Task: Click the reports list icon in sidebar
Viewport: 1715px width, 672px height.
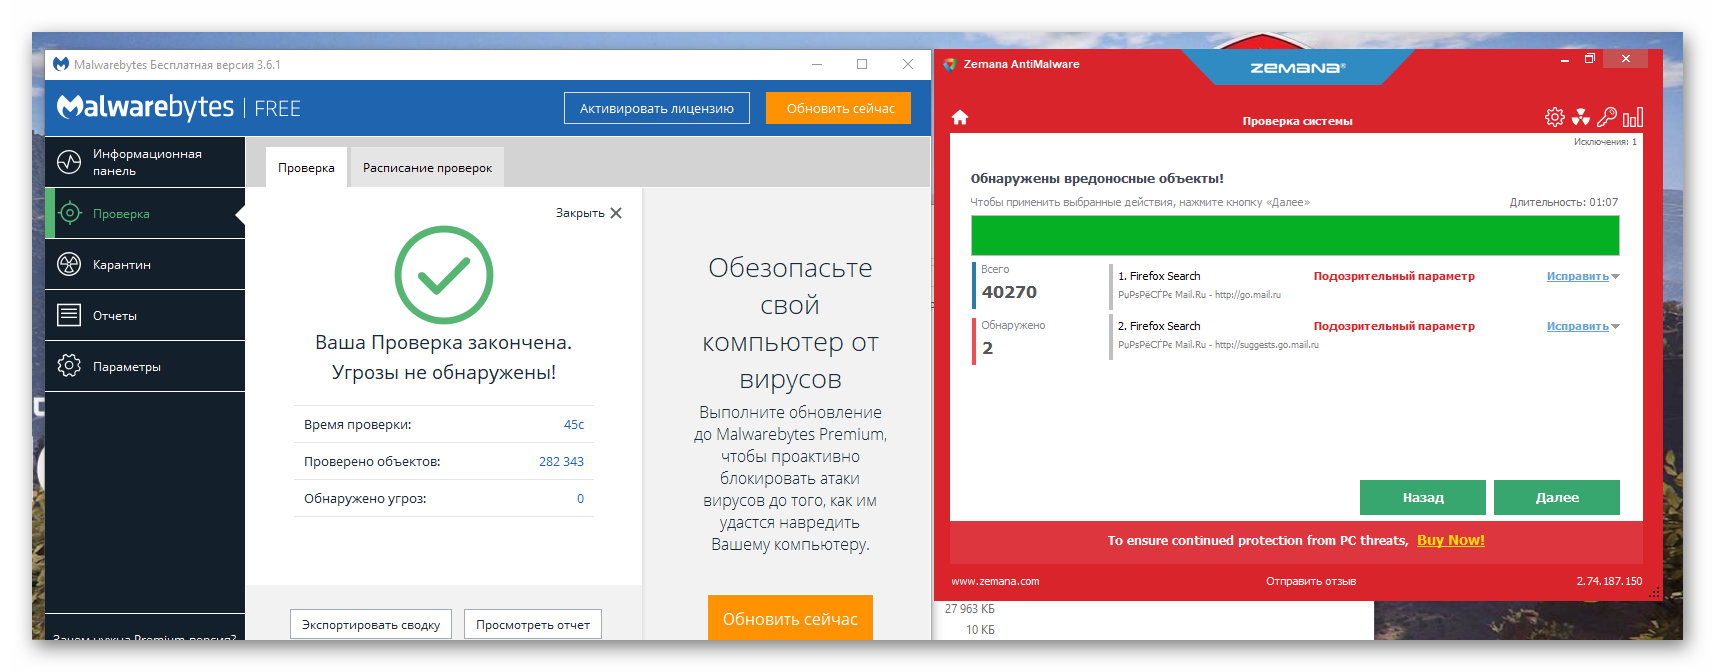Action: (x=69, y=315)
